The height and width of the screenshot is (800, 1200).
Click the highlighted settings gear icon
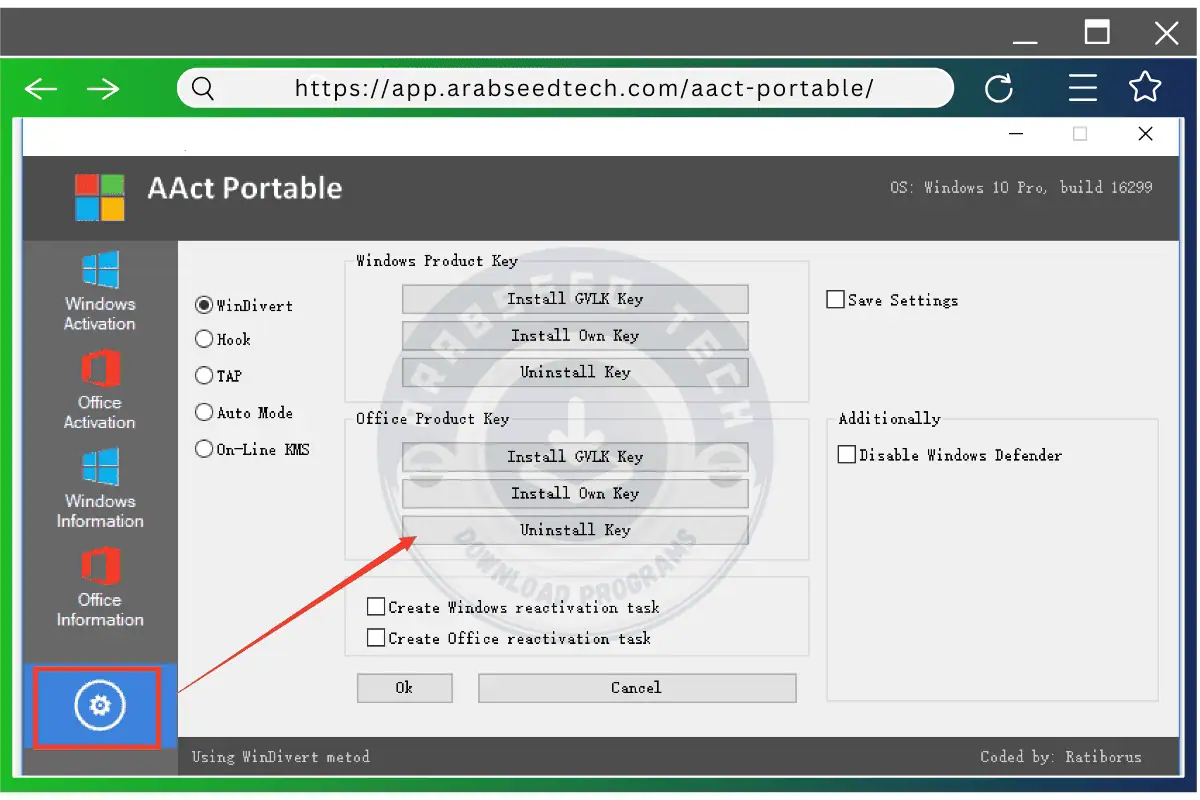point(97,705)
